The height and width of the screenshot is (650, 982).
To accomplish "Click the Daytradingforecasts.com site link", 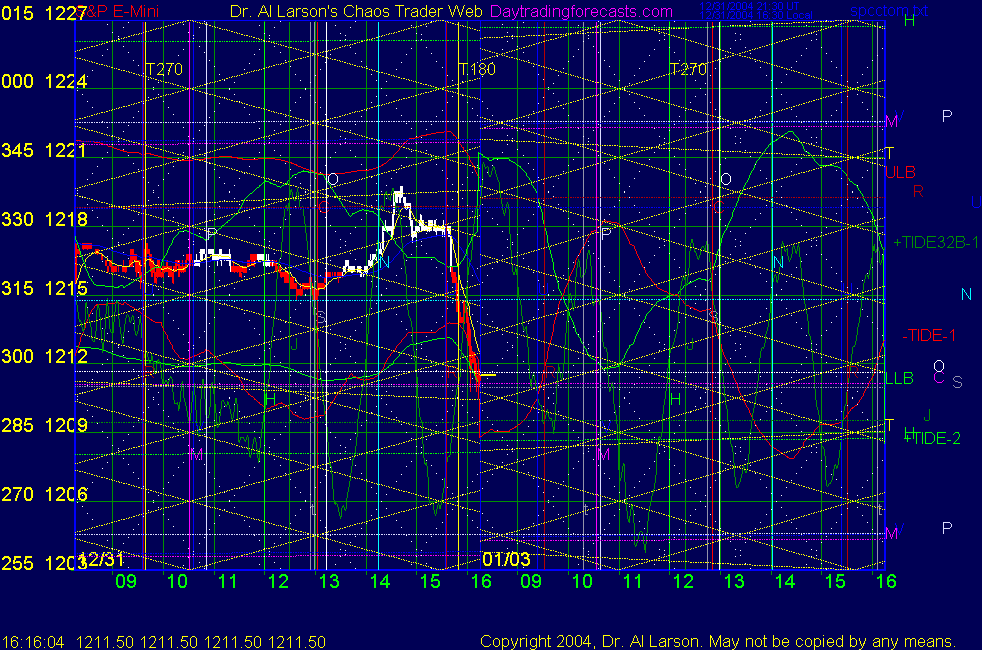I will point(581,11).
